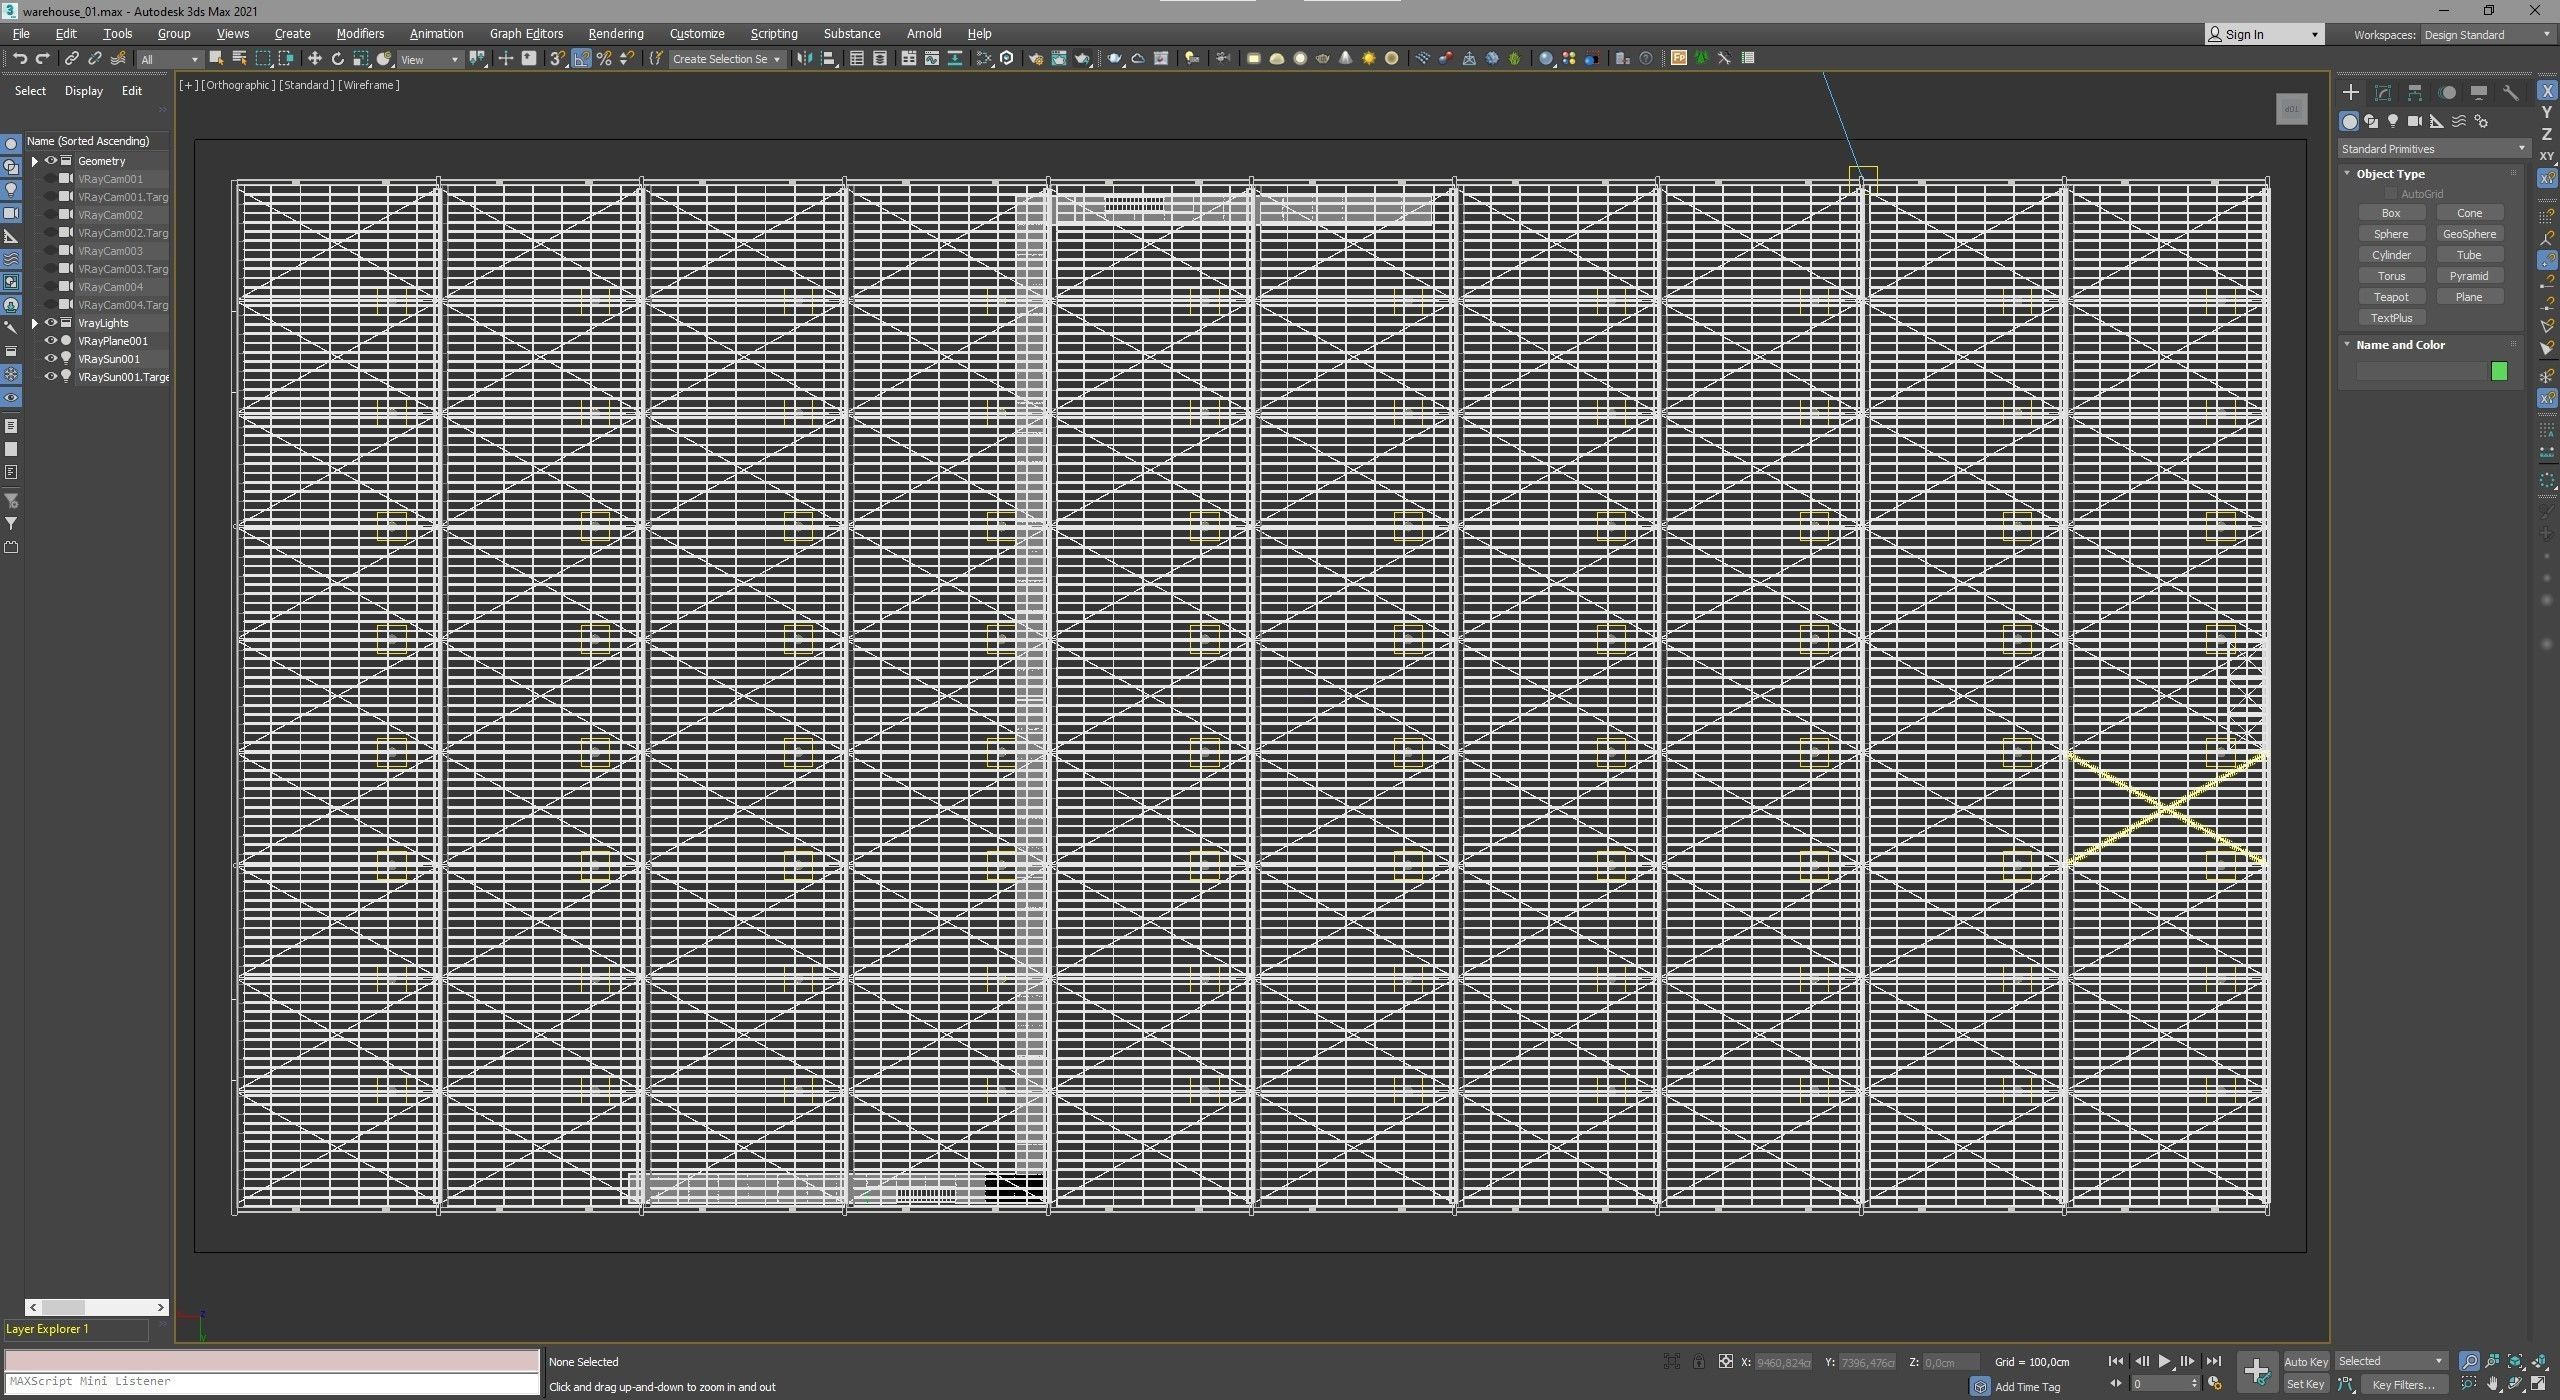Open the Modify panel tab icon
This screenshot has width=2560, height=1400.
pos(2383,93)
